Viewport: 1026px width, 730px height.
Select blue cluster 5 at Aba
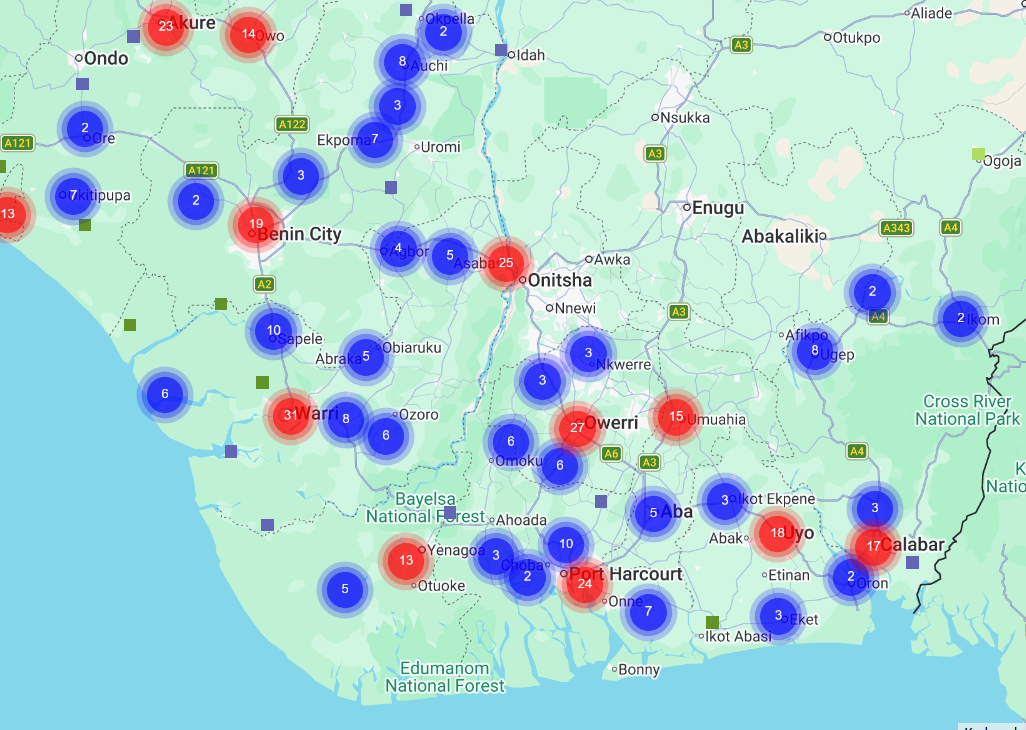[x=653, y=513]
